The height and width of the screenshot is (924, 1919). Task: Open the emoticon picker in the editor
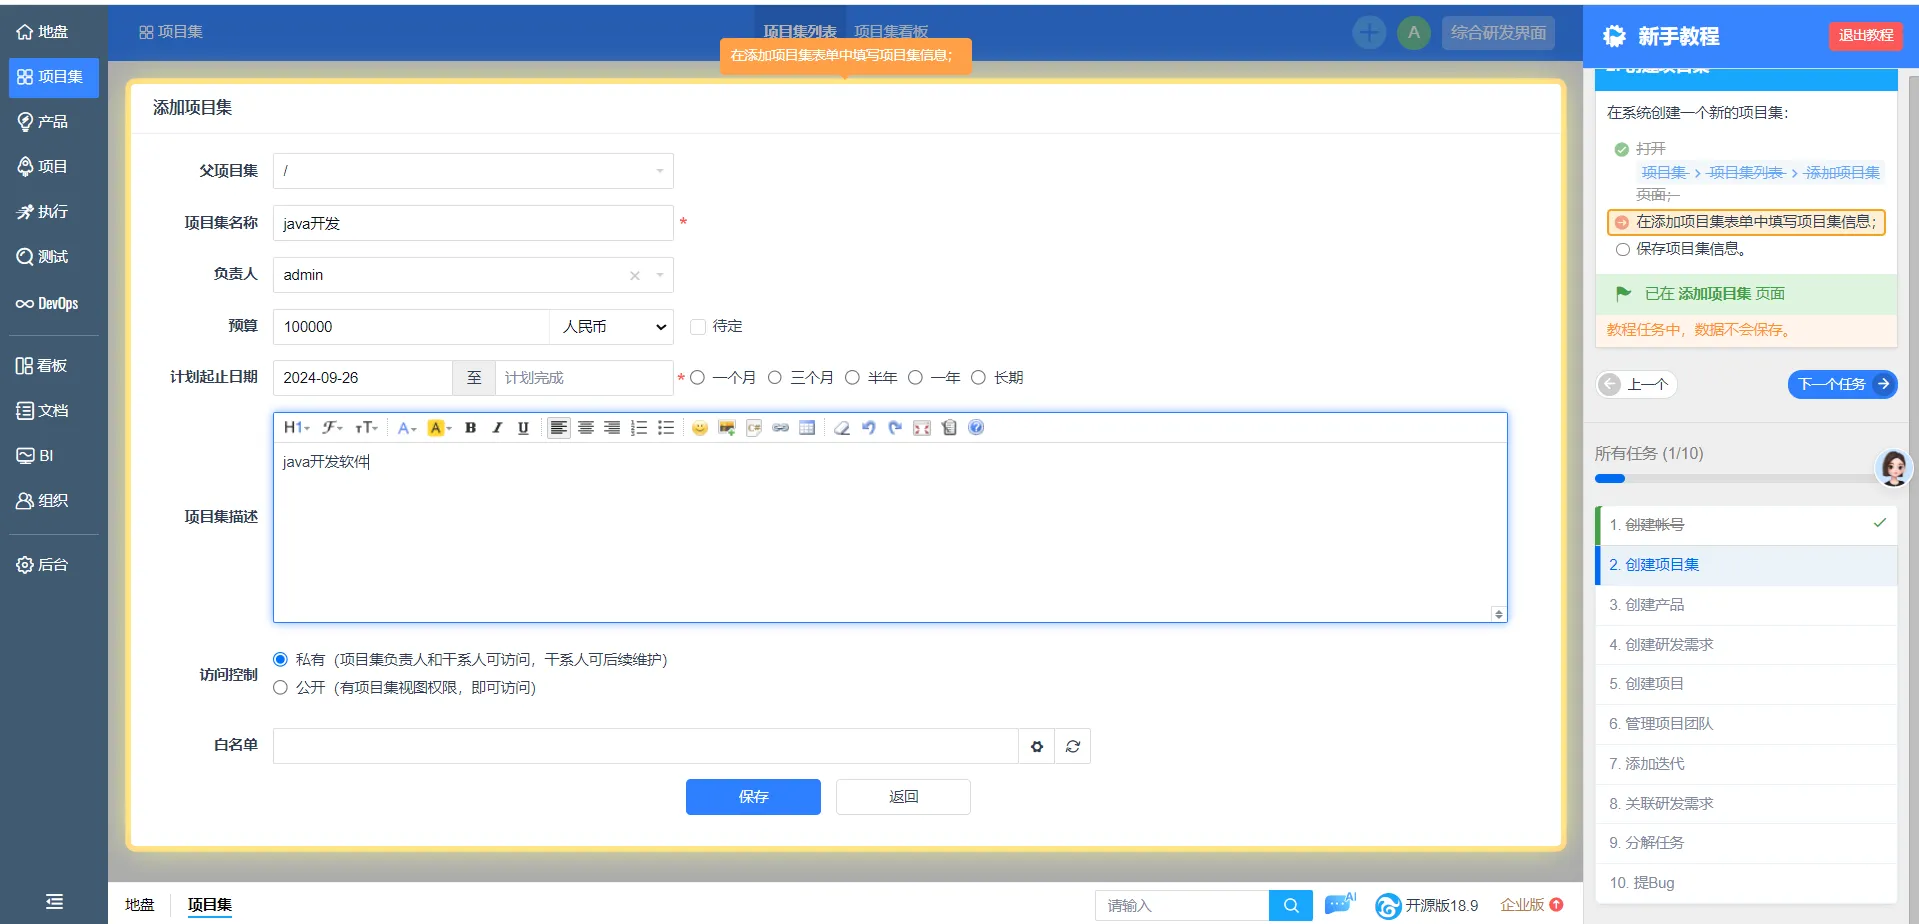[x=700, y=428]
